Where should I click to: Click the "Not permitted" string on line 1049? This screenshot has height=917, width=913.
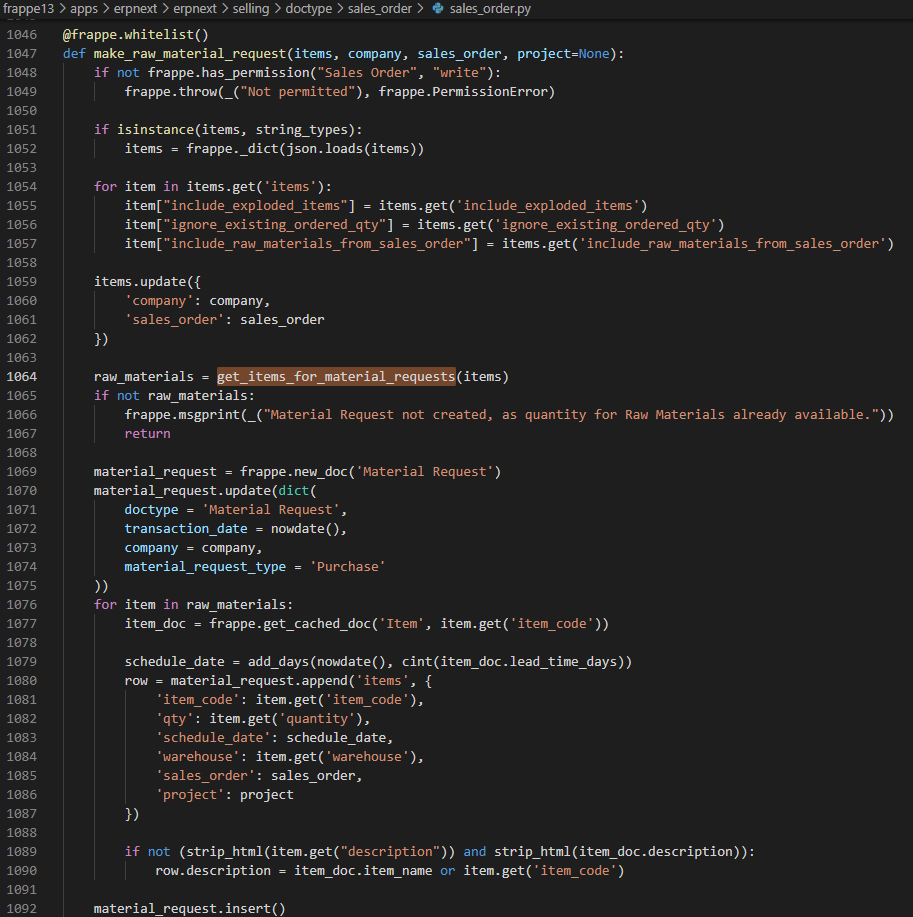(298, 92)
